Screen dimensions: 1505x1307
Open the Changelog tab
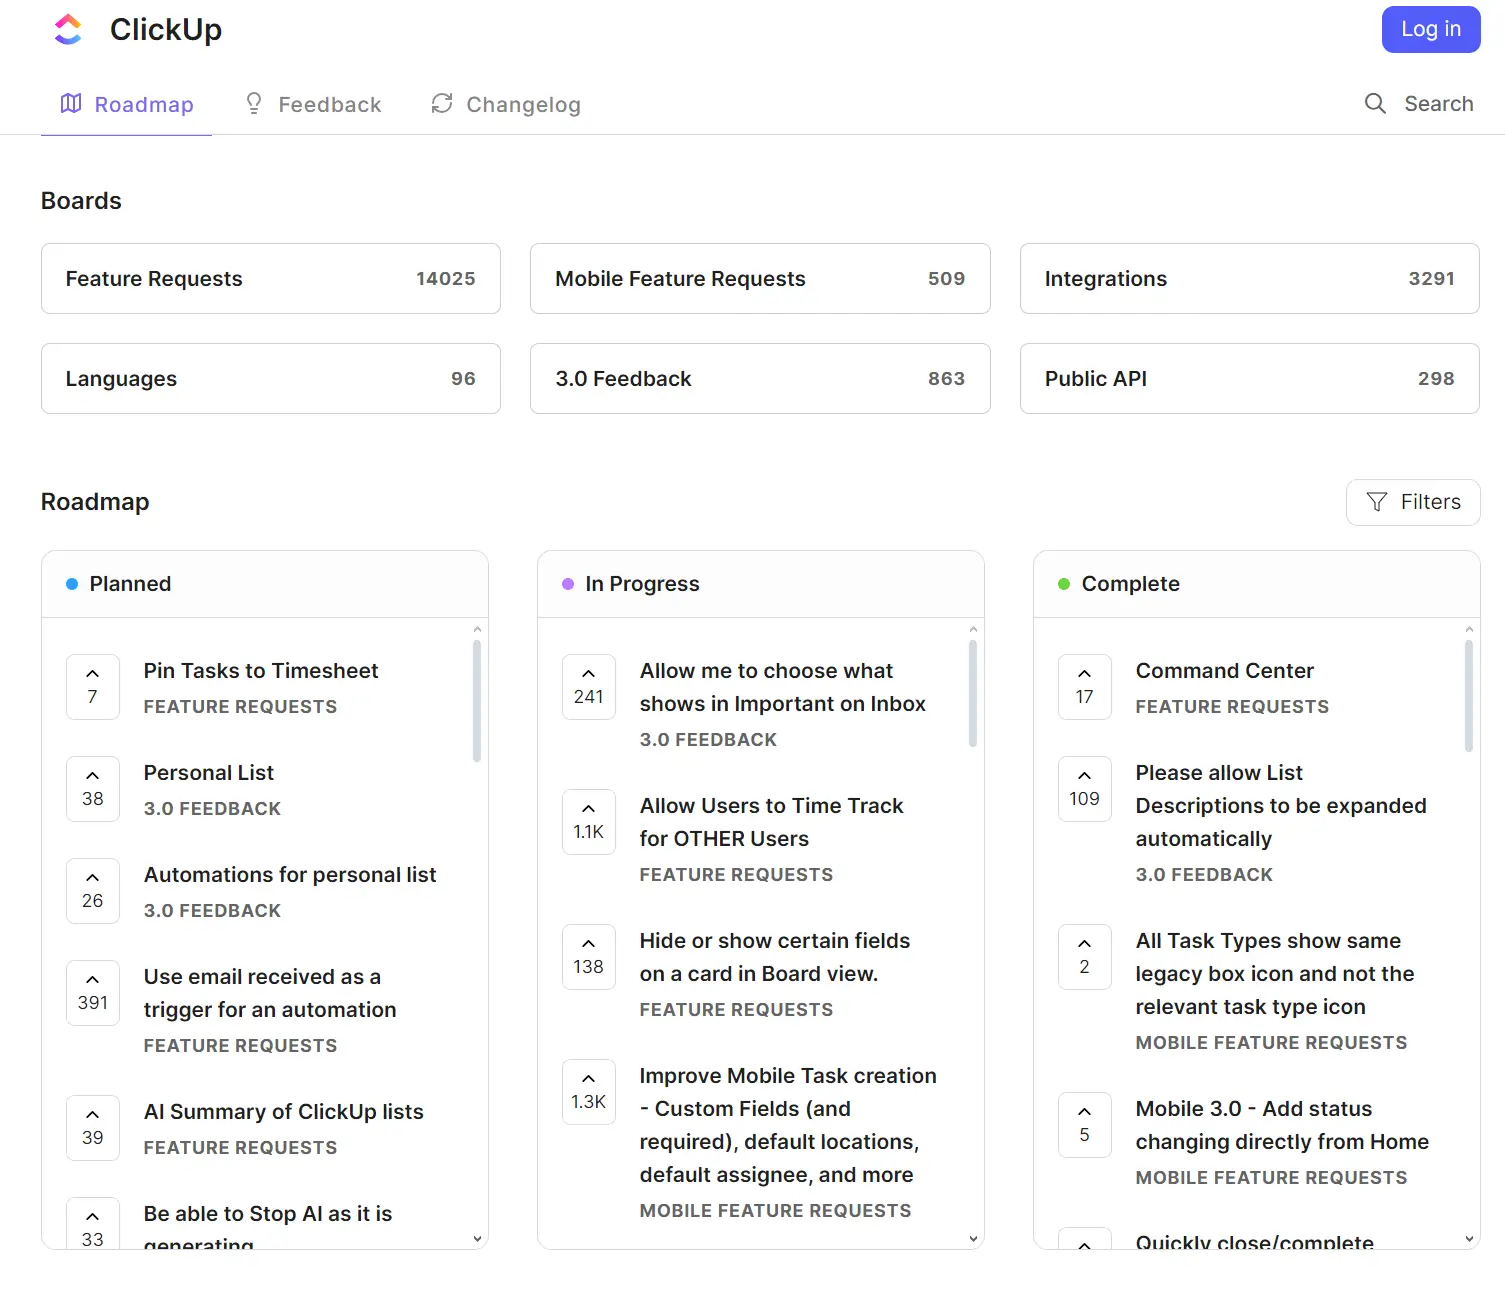point(523,103)
